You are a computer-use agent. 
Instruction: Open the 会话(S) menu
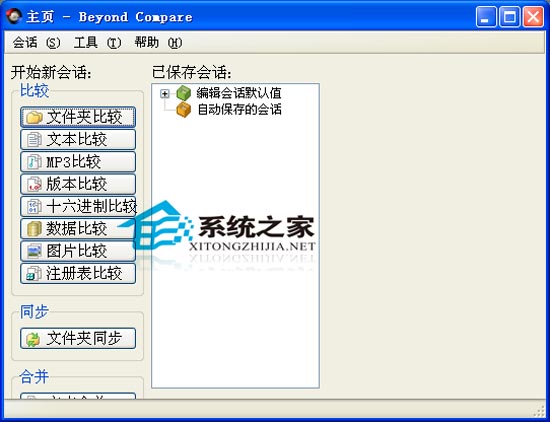(x=36, y=43)
